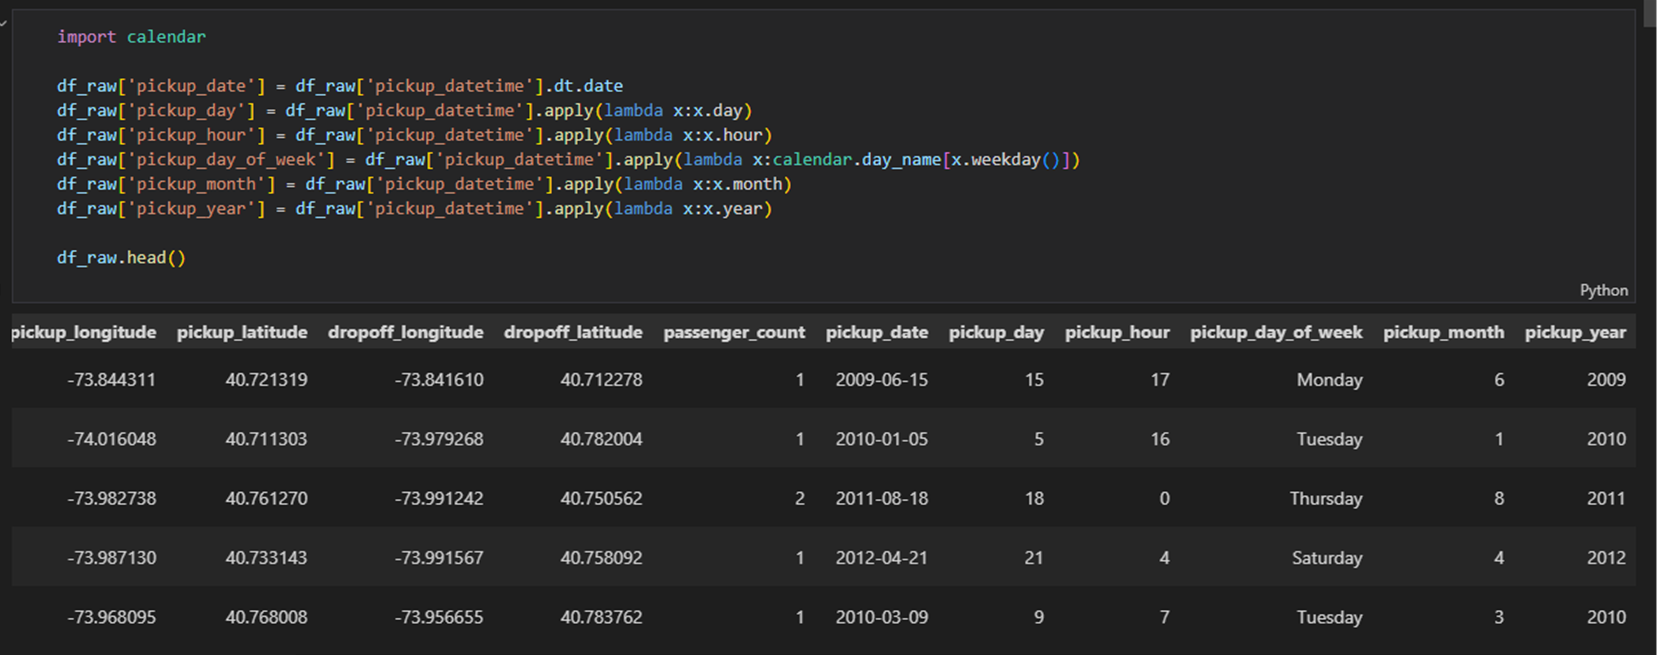Viewport: 1659px width, 655px height.
Task: Select the pickup_month column header
Action: click(x=1443, y=332)
